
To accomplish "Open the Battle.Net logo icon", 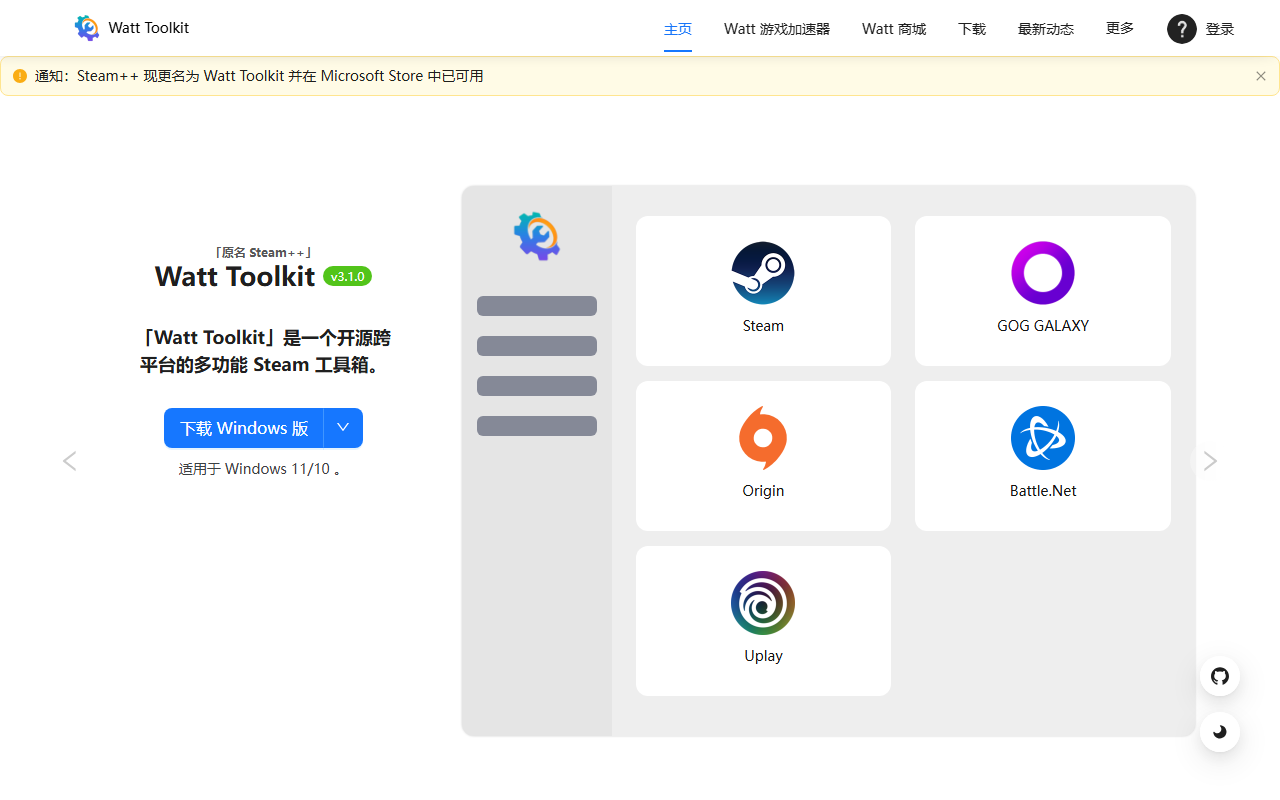I will 1043,438.
